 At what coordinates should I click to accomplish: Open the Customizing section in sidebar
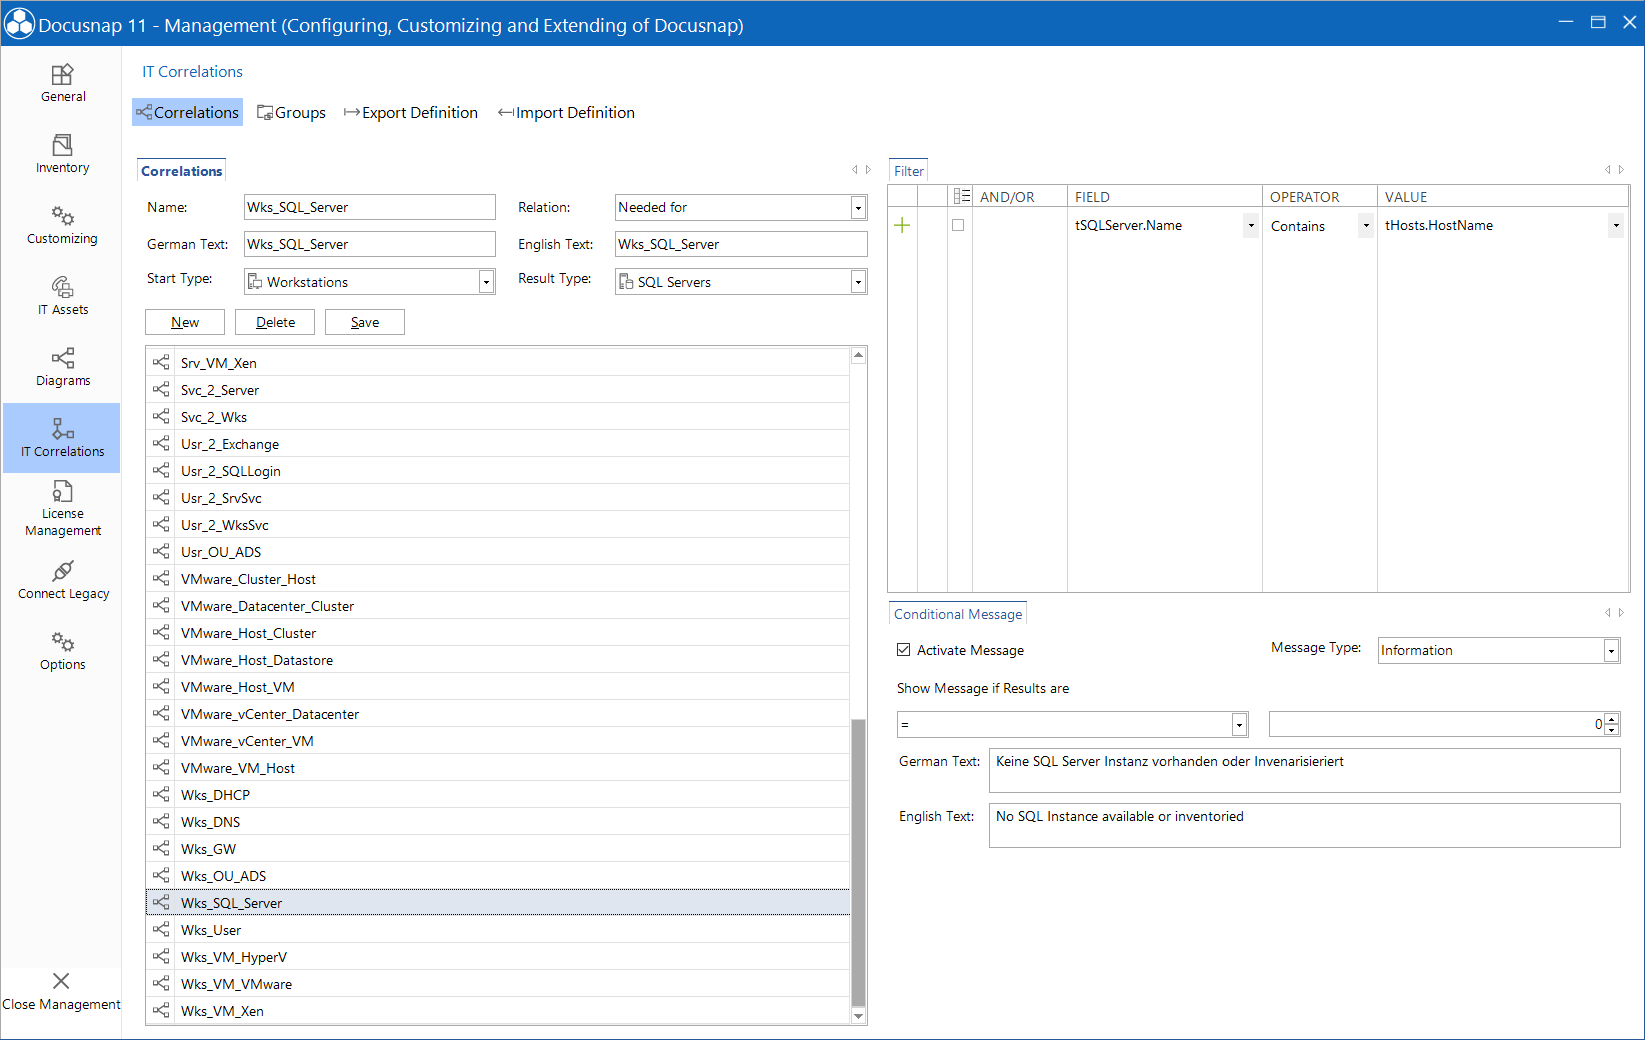coord(62,224)
